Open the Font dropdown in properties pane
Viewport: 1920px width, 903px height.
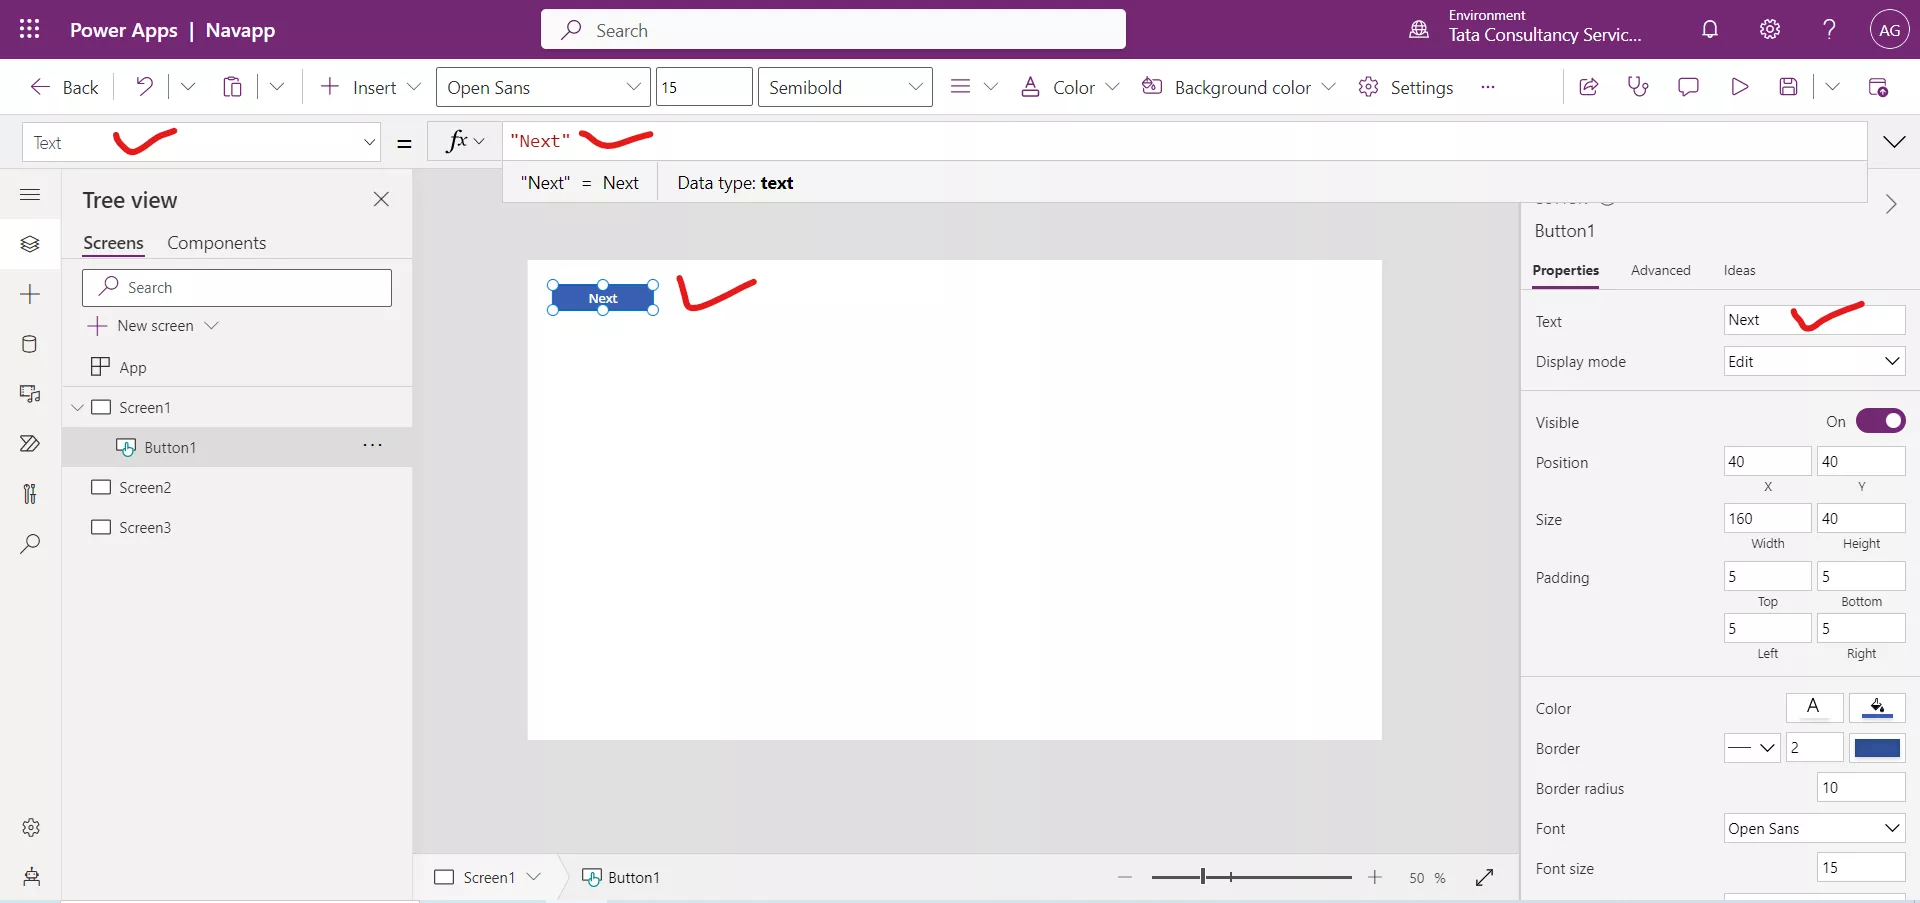[1814, 828]
